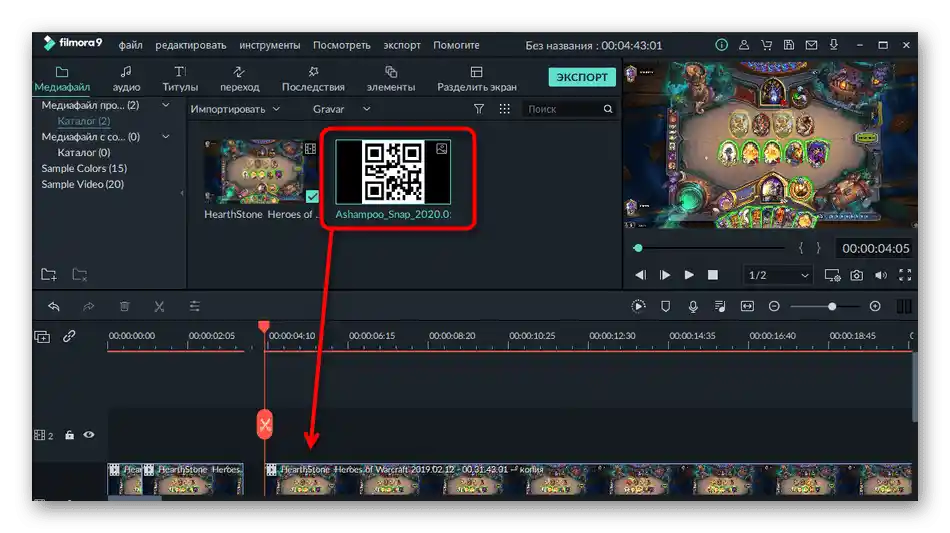
Task: Open the редактировать menu
Action: 191,45
